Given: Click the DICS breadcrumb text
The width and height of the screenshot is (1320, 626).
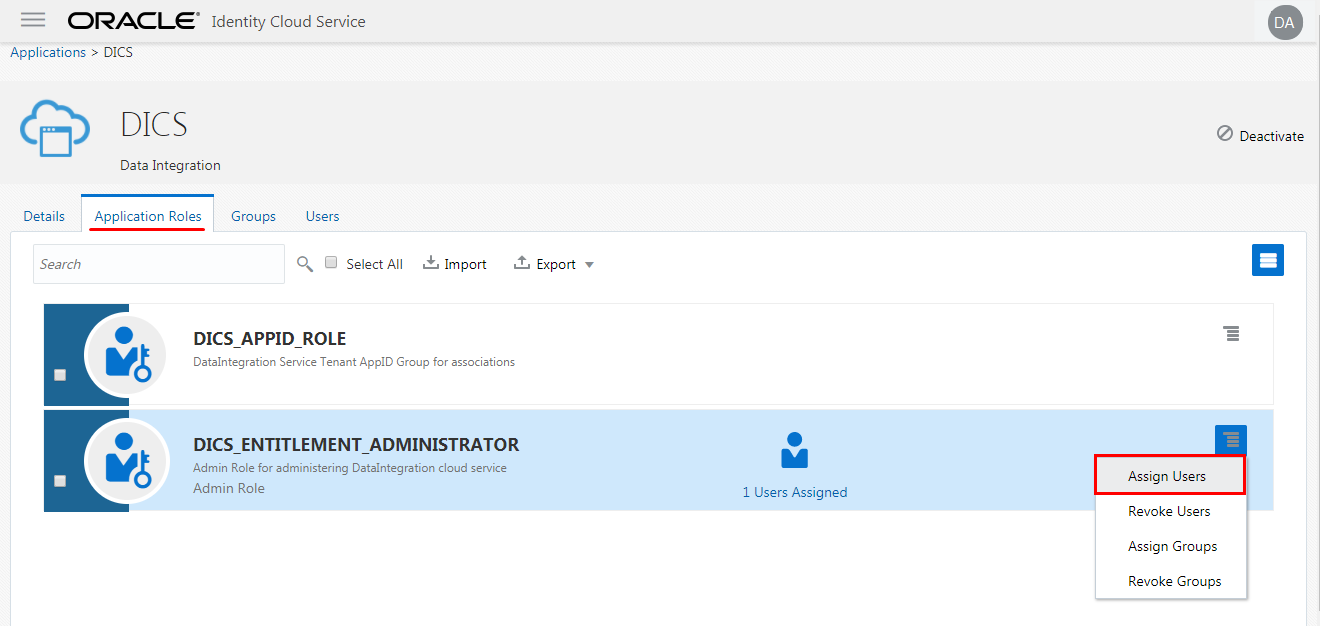Looking at the screenshot, I should tap(118, 52).
